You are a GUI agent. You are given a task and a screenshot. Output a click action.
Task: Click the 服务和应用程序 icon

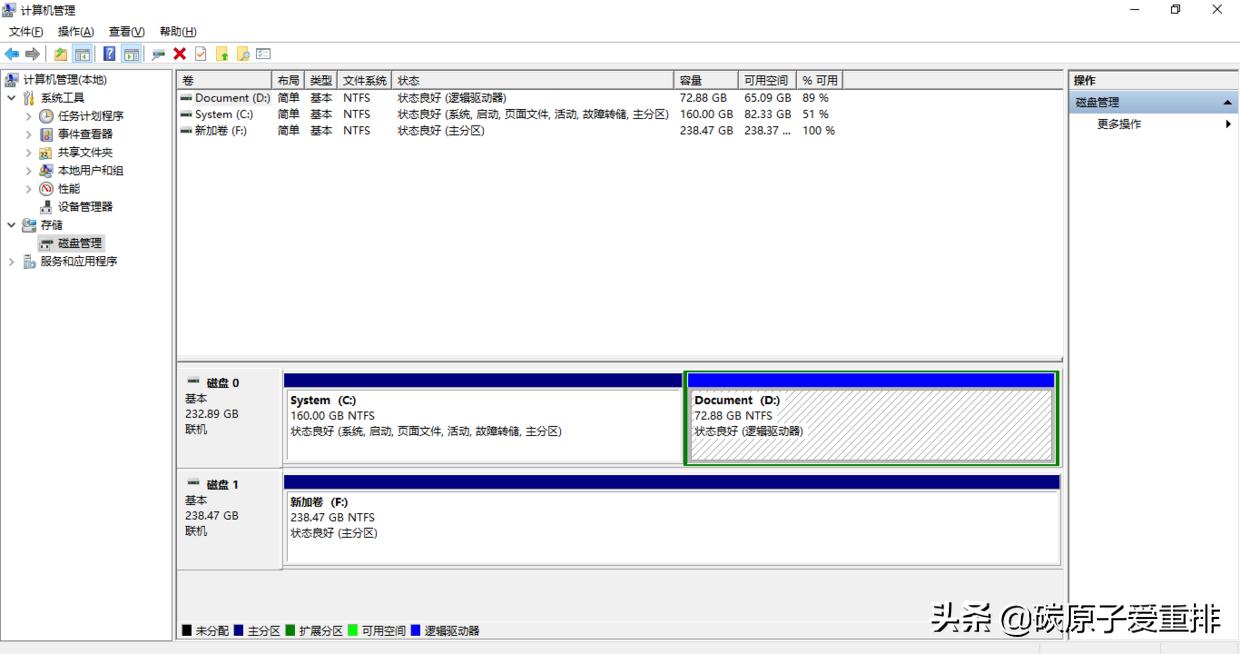coord(29,262)
